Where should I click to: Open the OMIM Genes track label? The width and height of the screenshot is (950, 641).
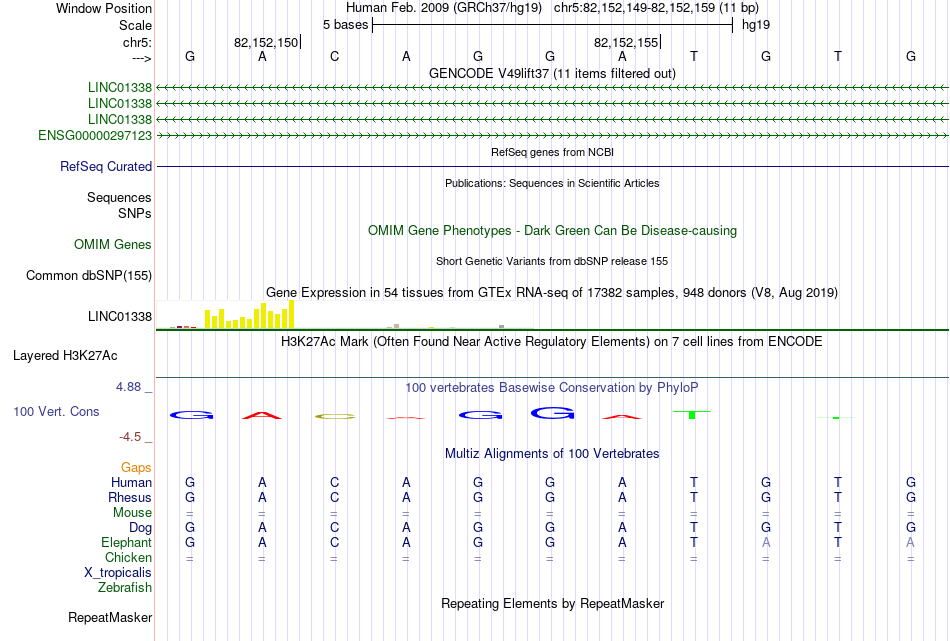click(x=113, y=245)
